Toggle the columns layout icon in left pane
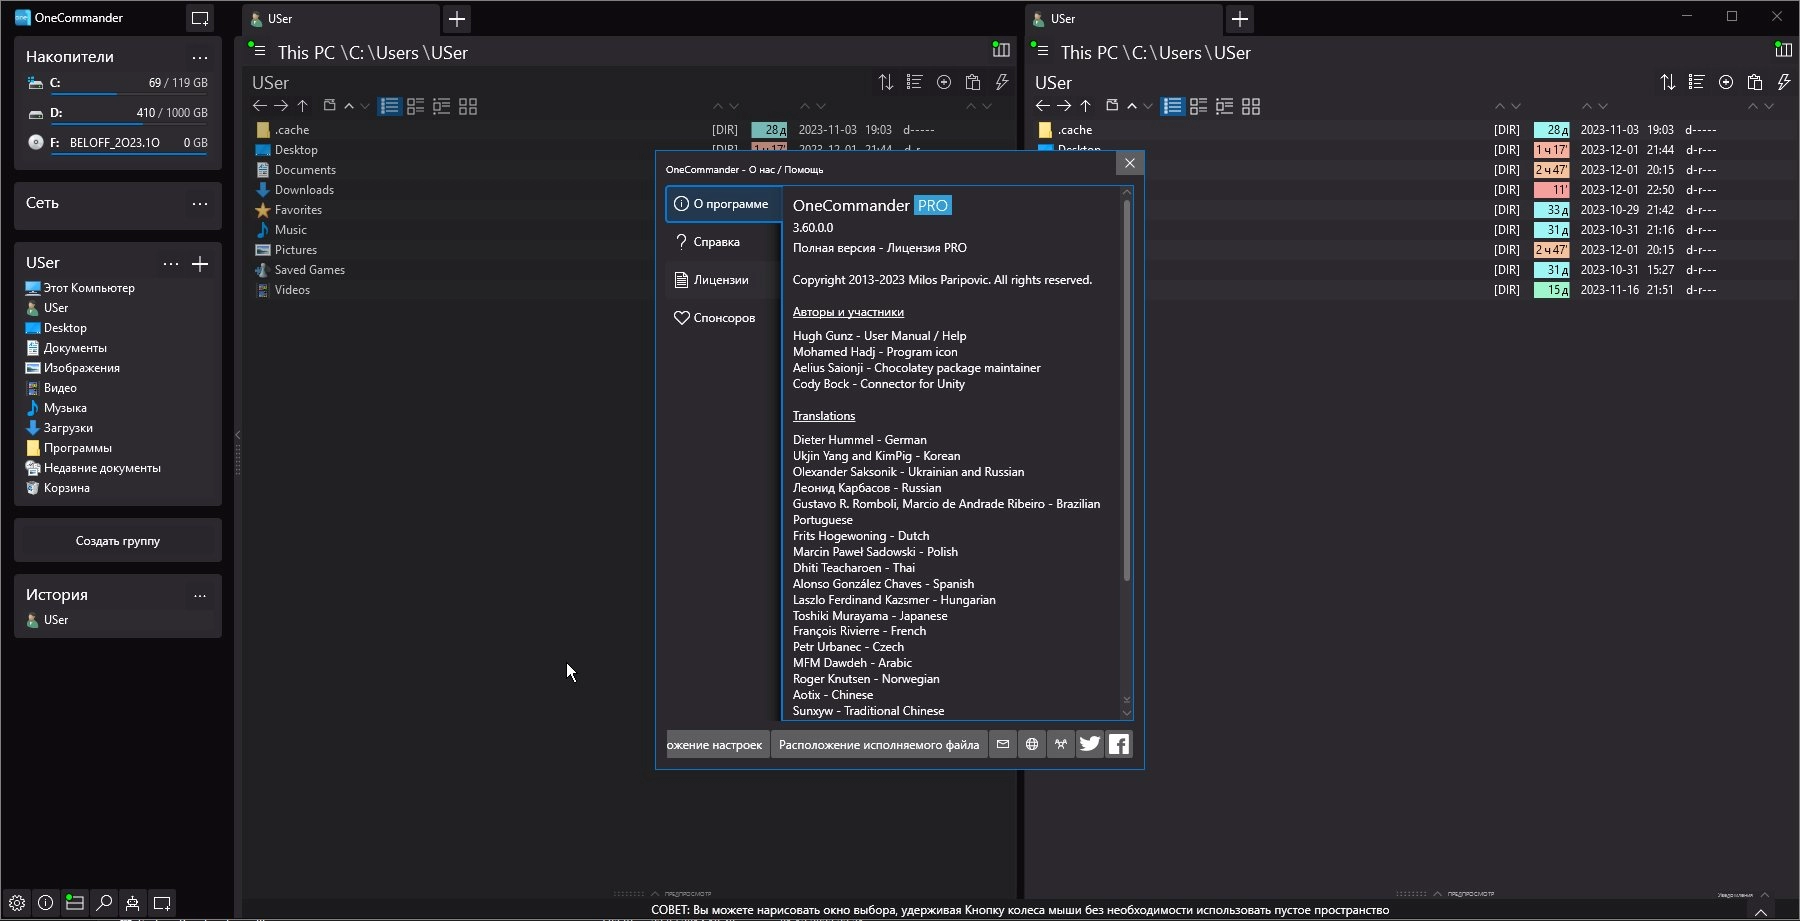The width and height of the screenshot is (1800, 921). 1000,49
